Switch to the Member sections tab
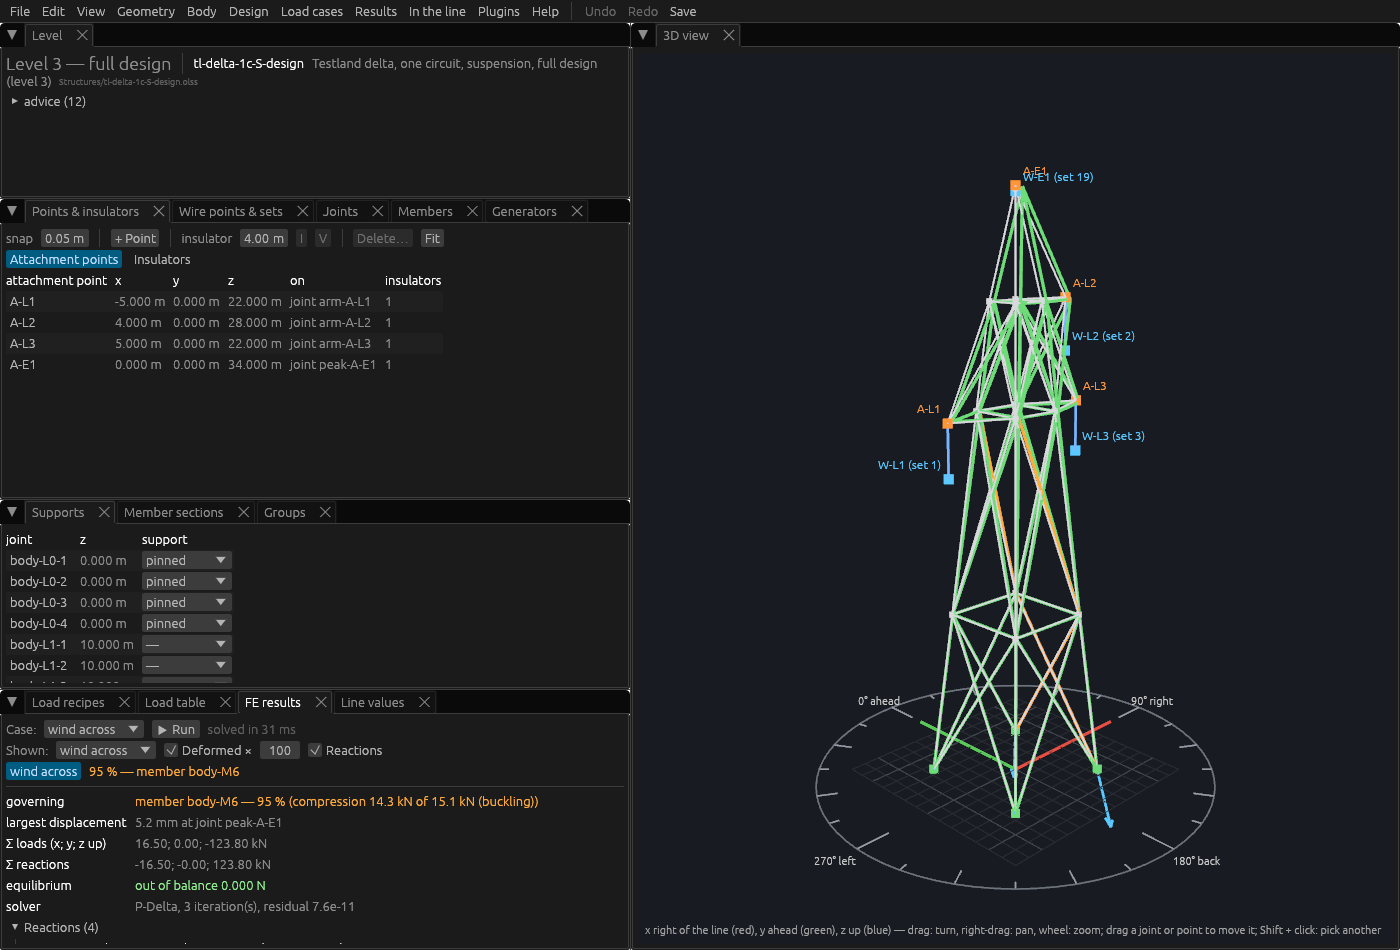Screen dimensions: 1400x950 pyautogui.click(x=173, y=512)
